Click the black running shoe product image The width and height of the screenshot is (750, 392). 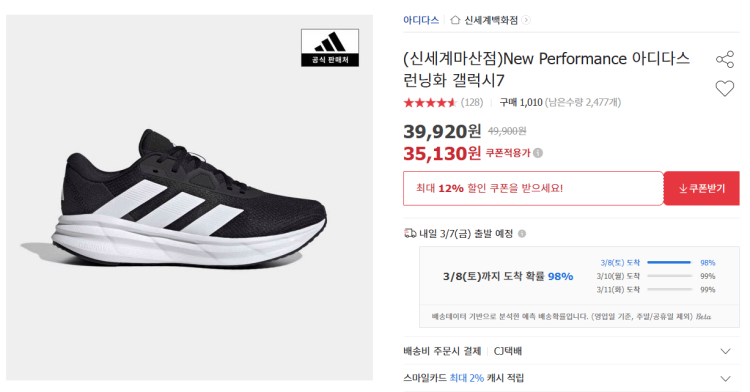coord(189,197)
